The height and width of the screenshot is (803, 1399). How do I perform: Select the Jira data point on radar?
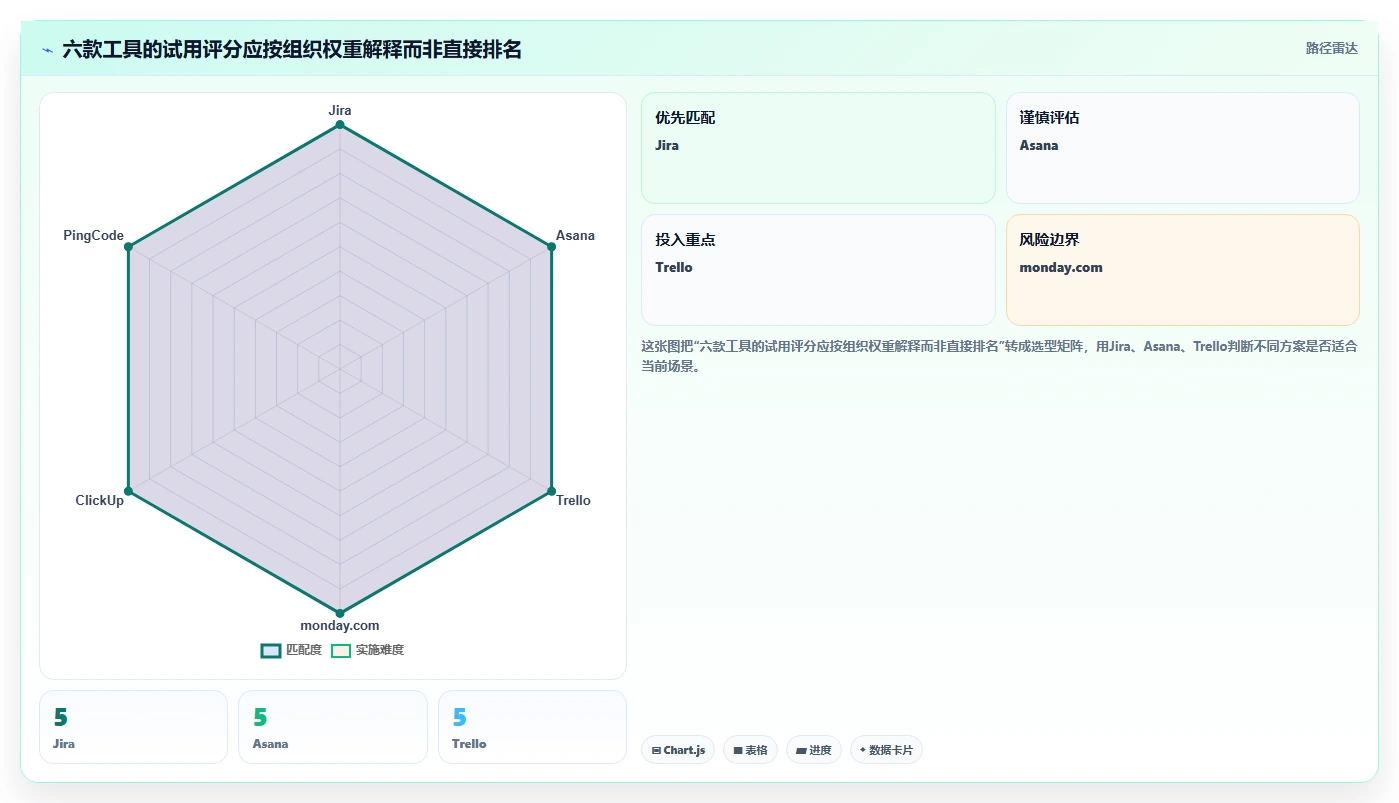340,125
